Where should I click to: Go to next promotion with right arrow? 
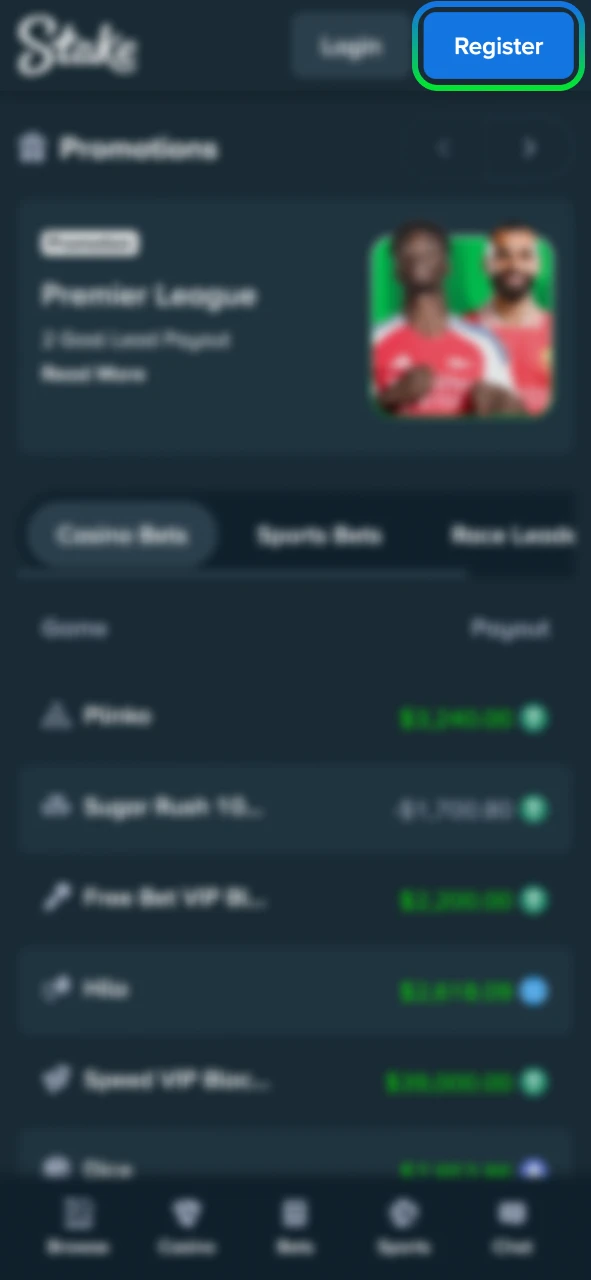pyautogui.click(x=530, y=148)
